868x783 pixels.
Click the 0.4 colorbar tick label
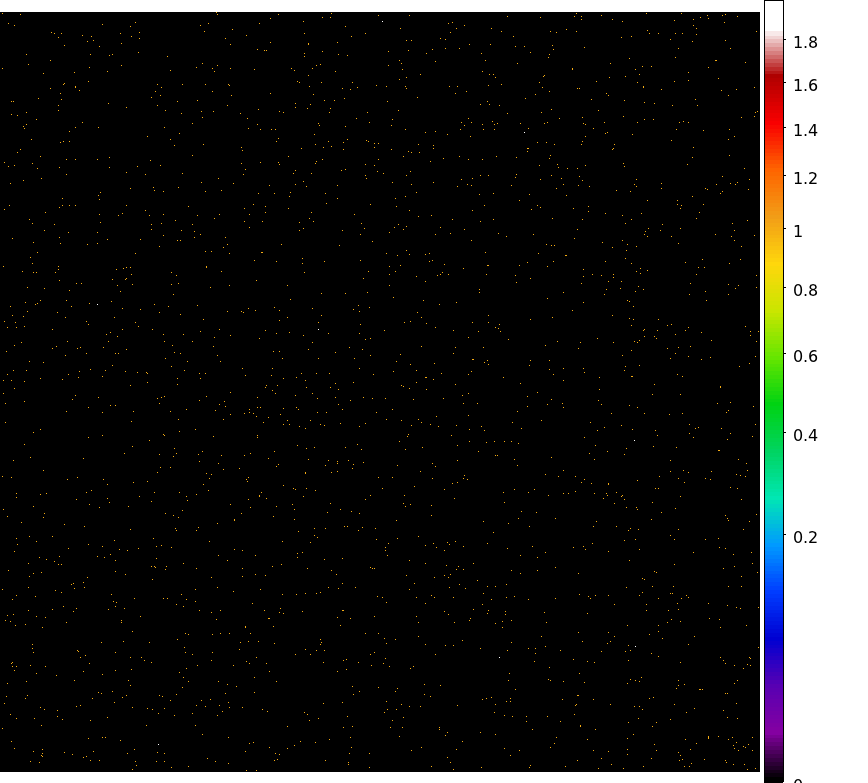point(805,435)
